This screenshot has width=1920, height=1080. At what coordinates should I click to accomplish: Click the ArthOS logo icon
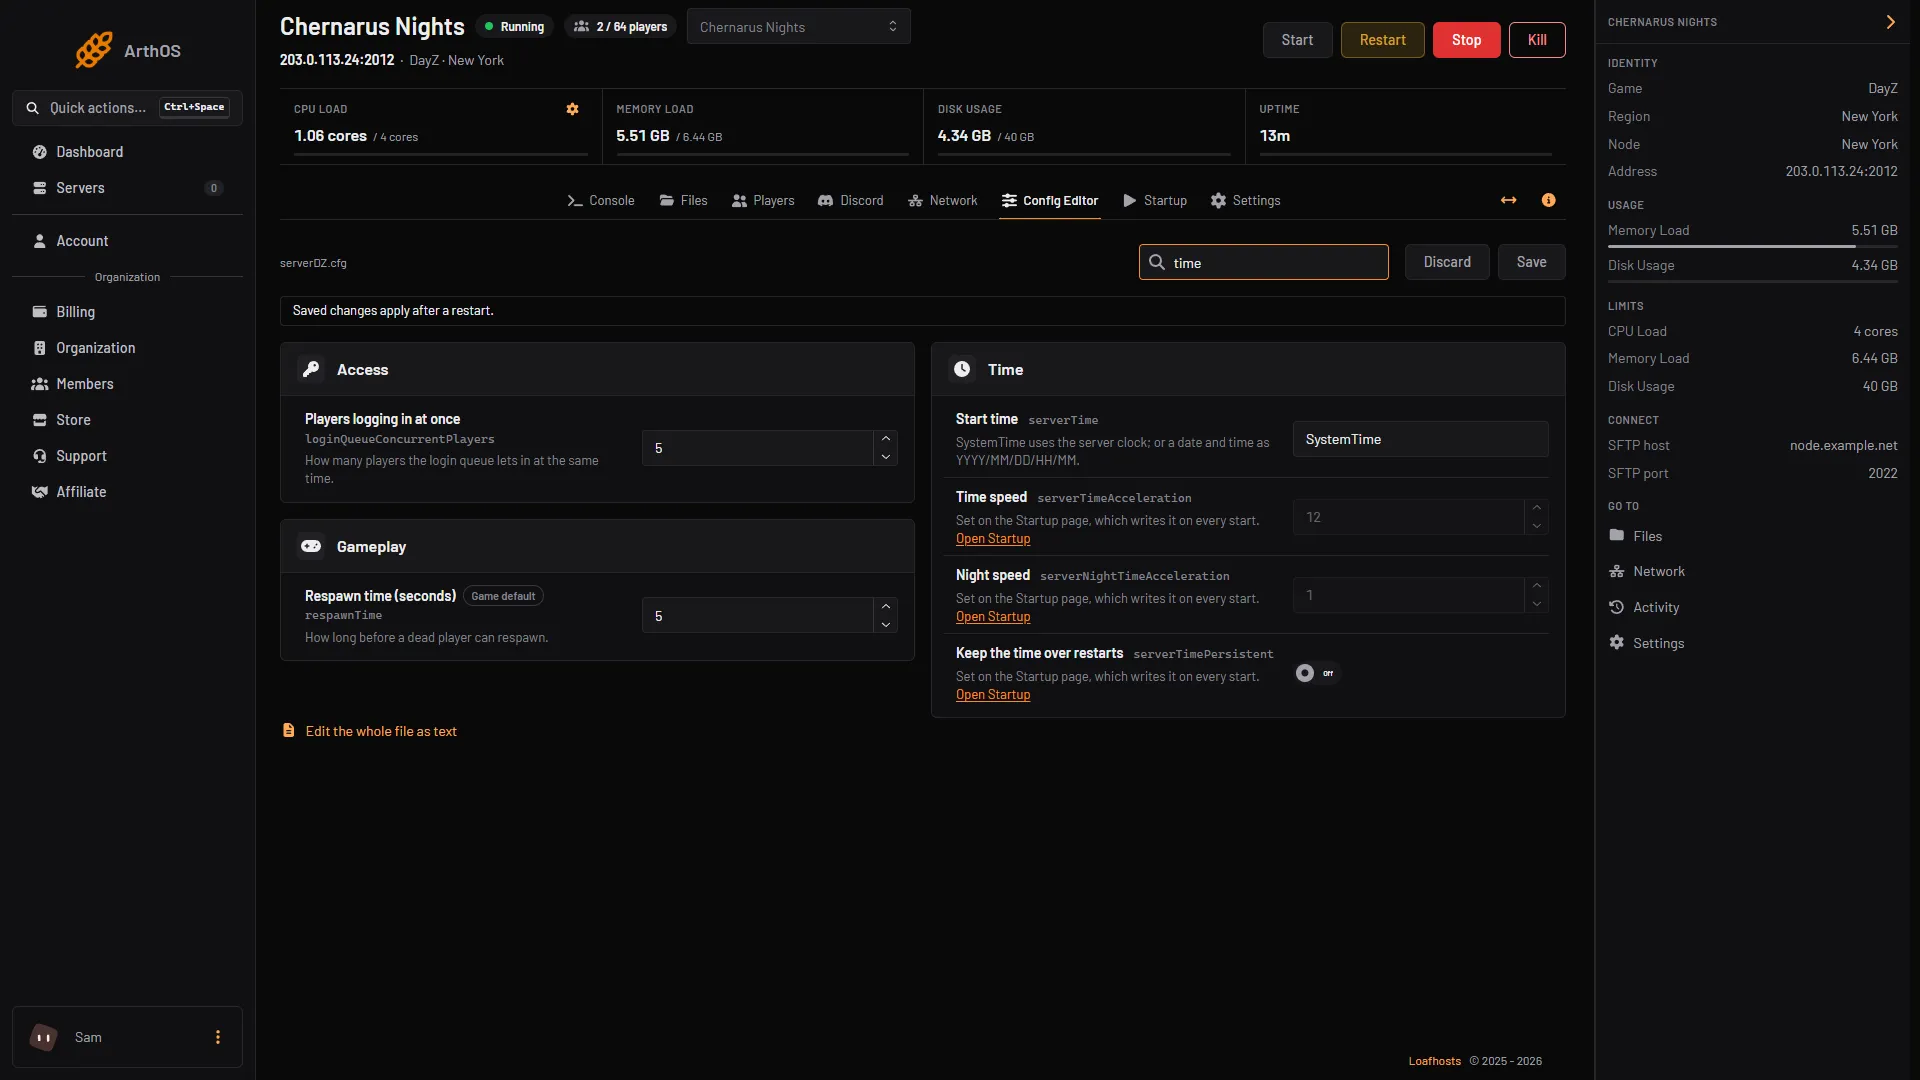(x=94, y=50)
